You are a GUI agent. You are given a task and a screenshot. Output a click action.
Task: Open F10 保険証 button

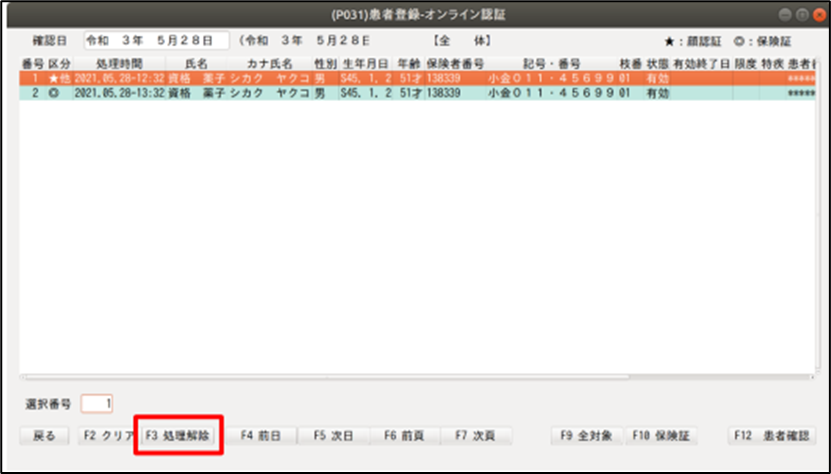point(662,436)
